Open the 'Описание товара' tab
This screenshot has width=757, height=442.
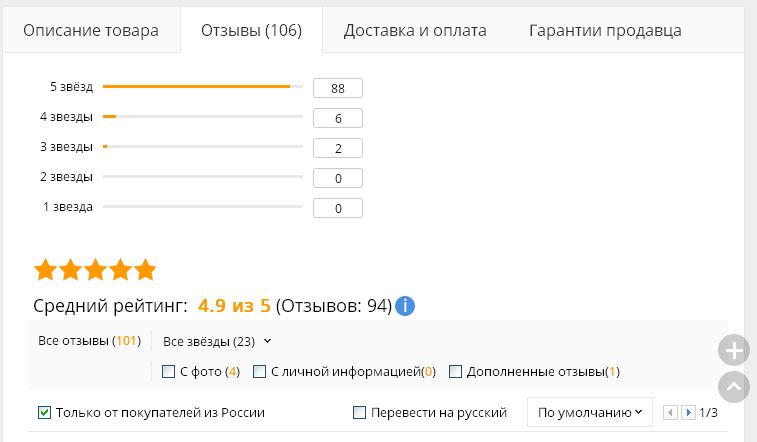click(x=91, y=30)
